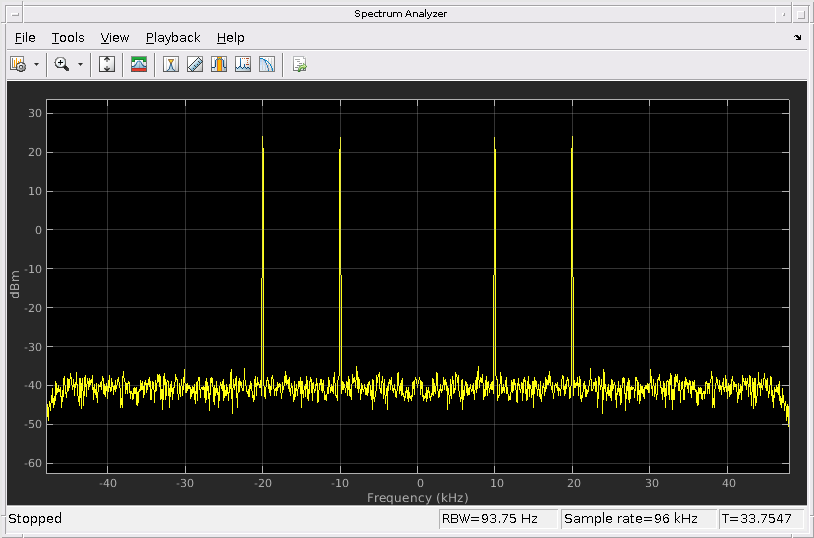814x538 pixels.
Task: Click the Sample rate=96 kHz status field
Action: point(637,519)
